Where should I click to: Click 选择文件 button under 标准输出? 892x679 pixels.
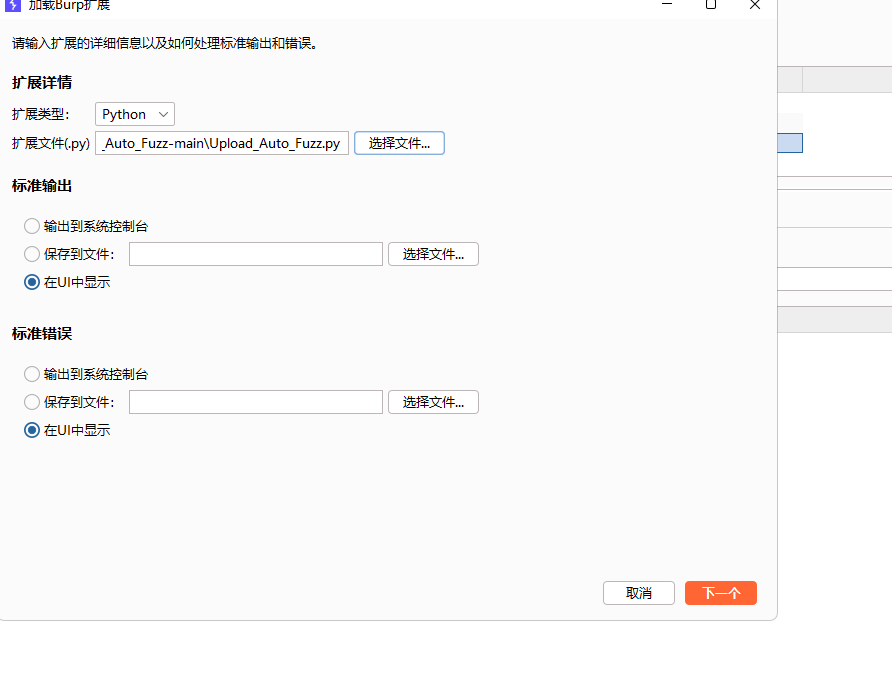[433, 254]
